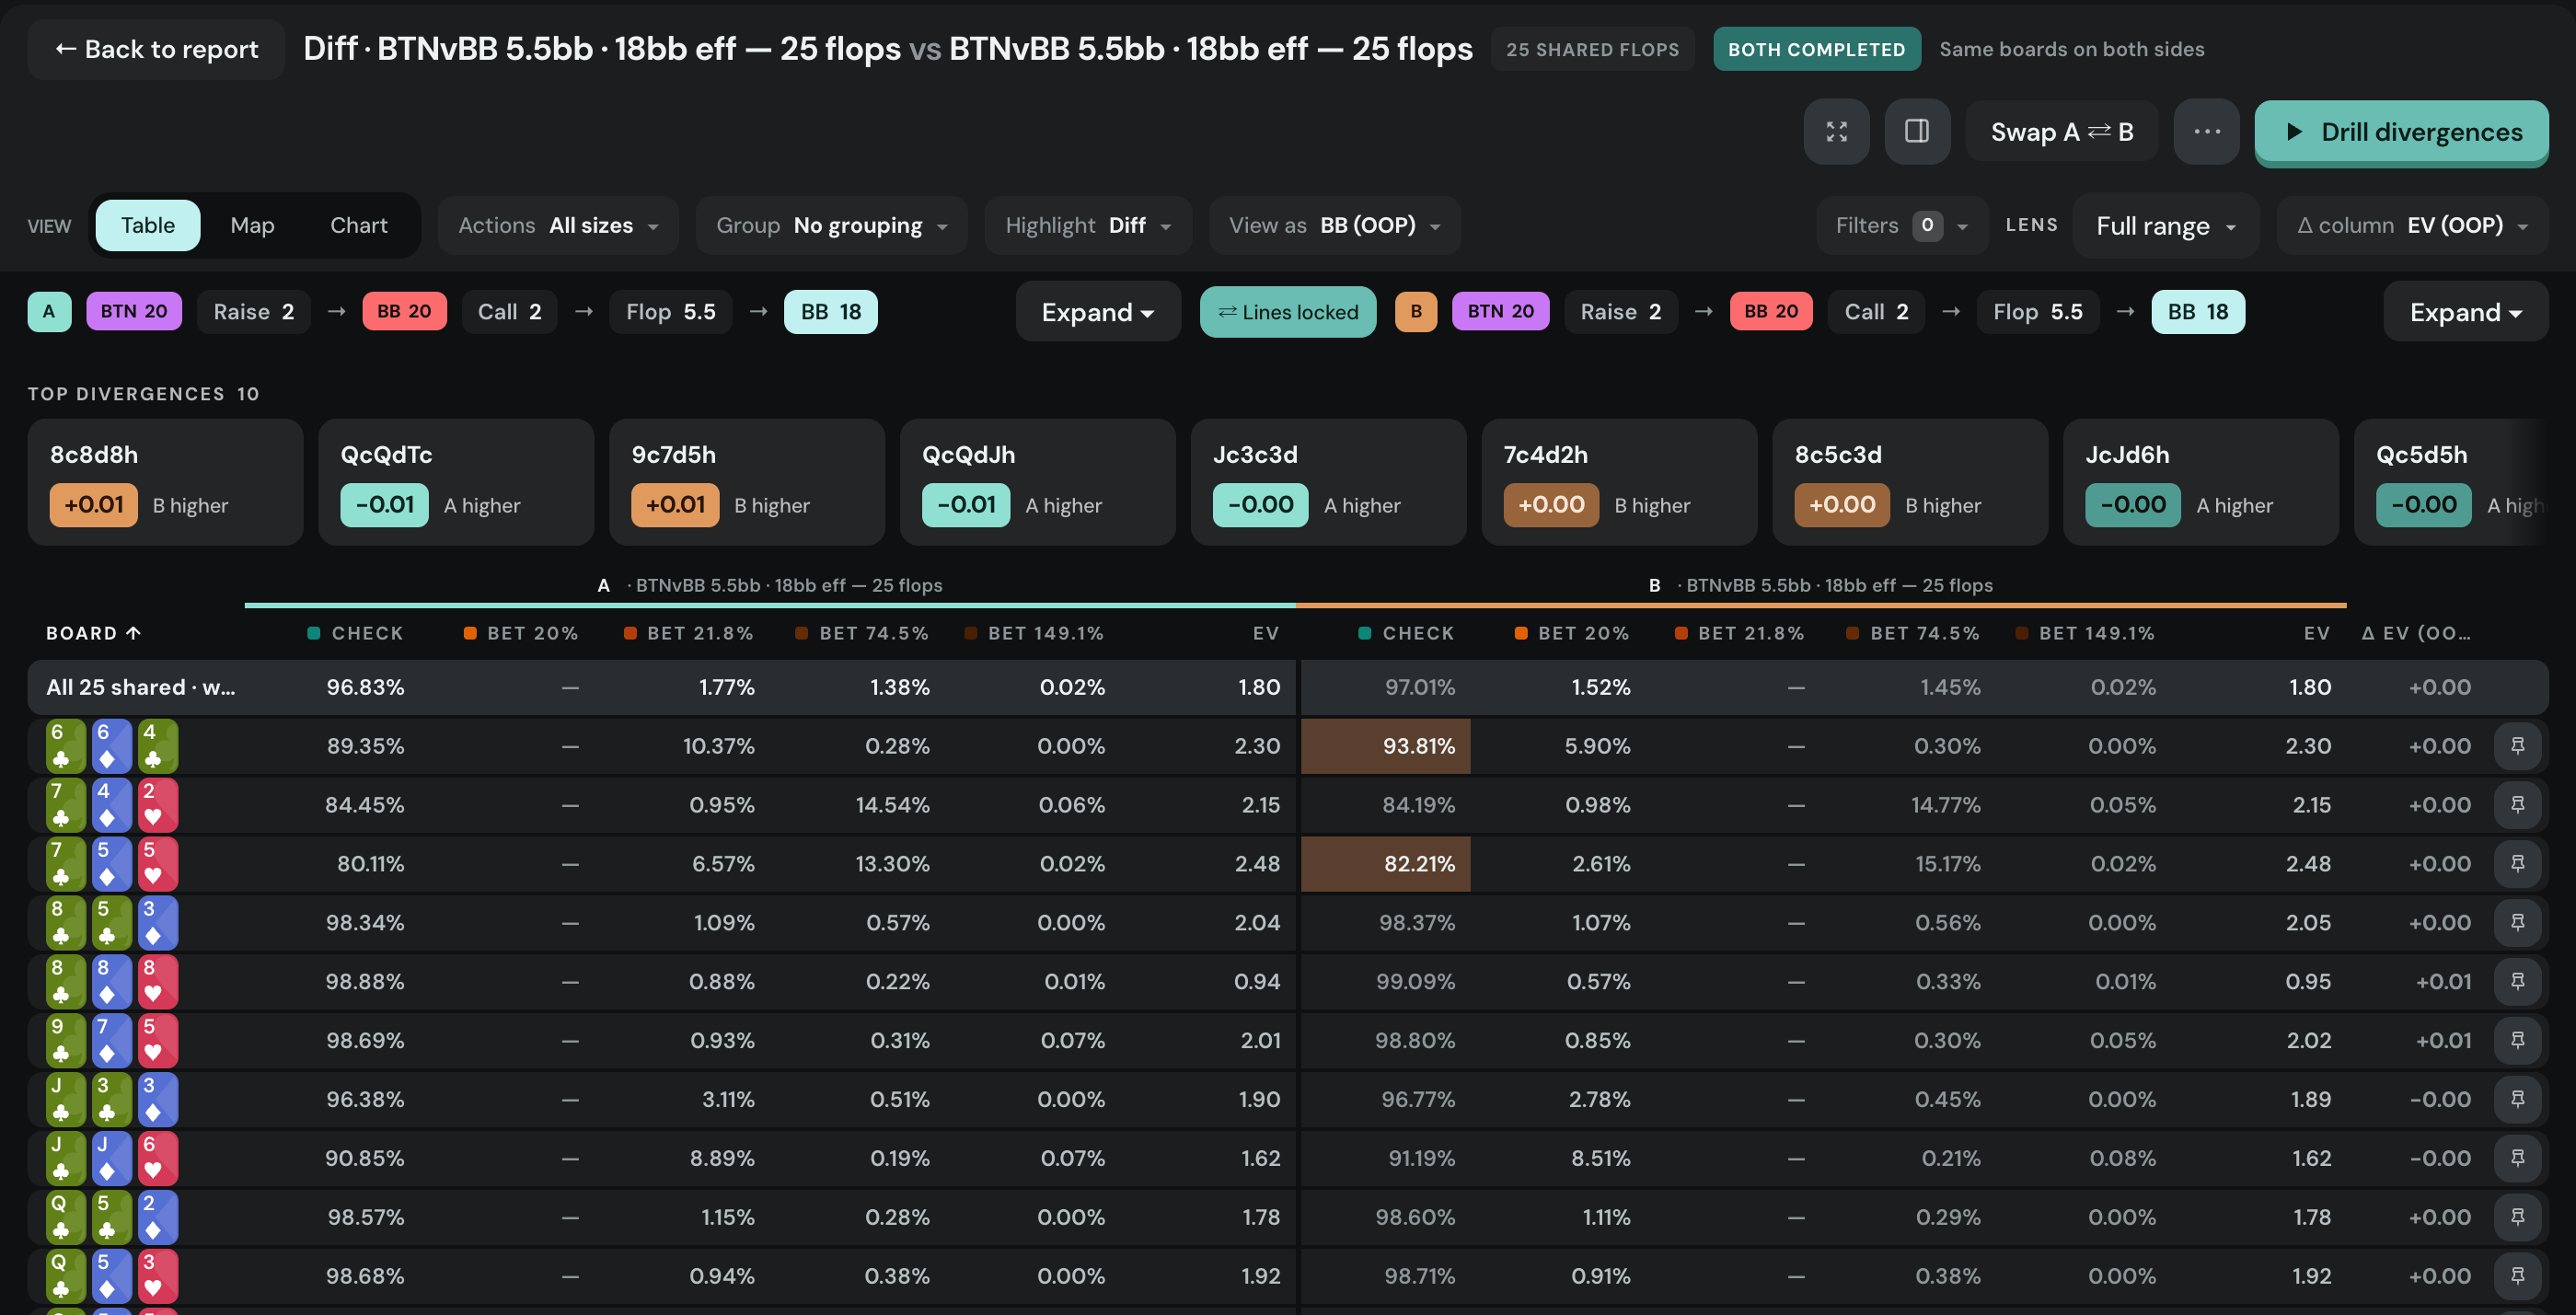Click side A Flop 5.5 chip
The height and width of the screenshot is (1315, 2576).
(x=670, y=312)
